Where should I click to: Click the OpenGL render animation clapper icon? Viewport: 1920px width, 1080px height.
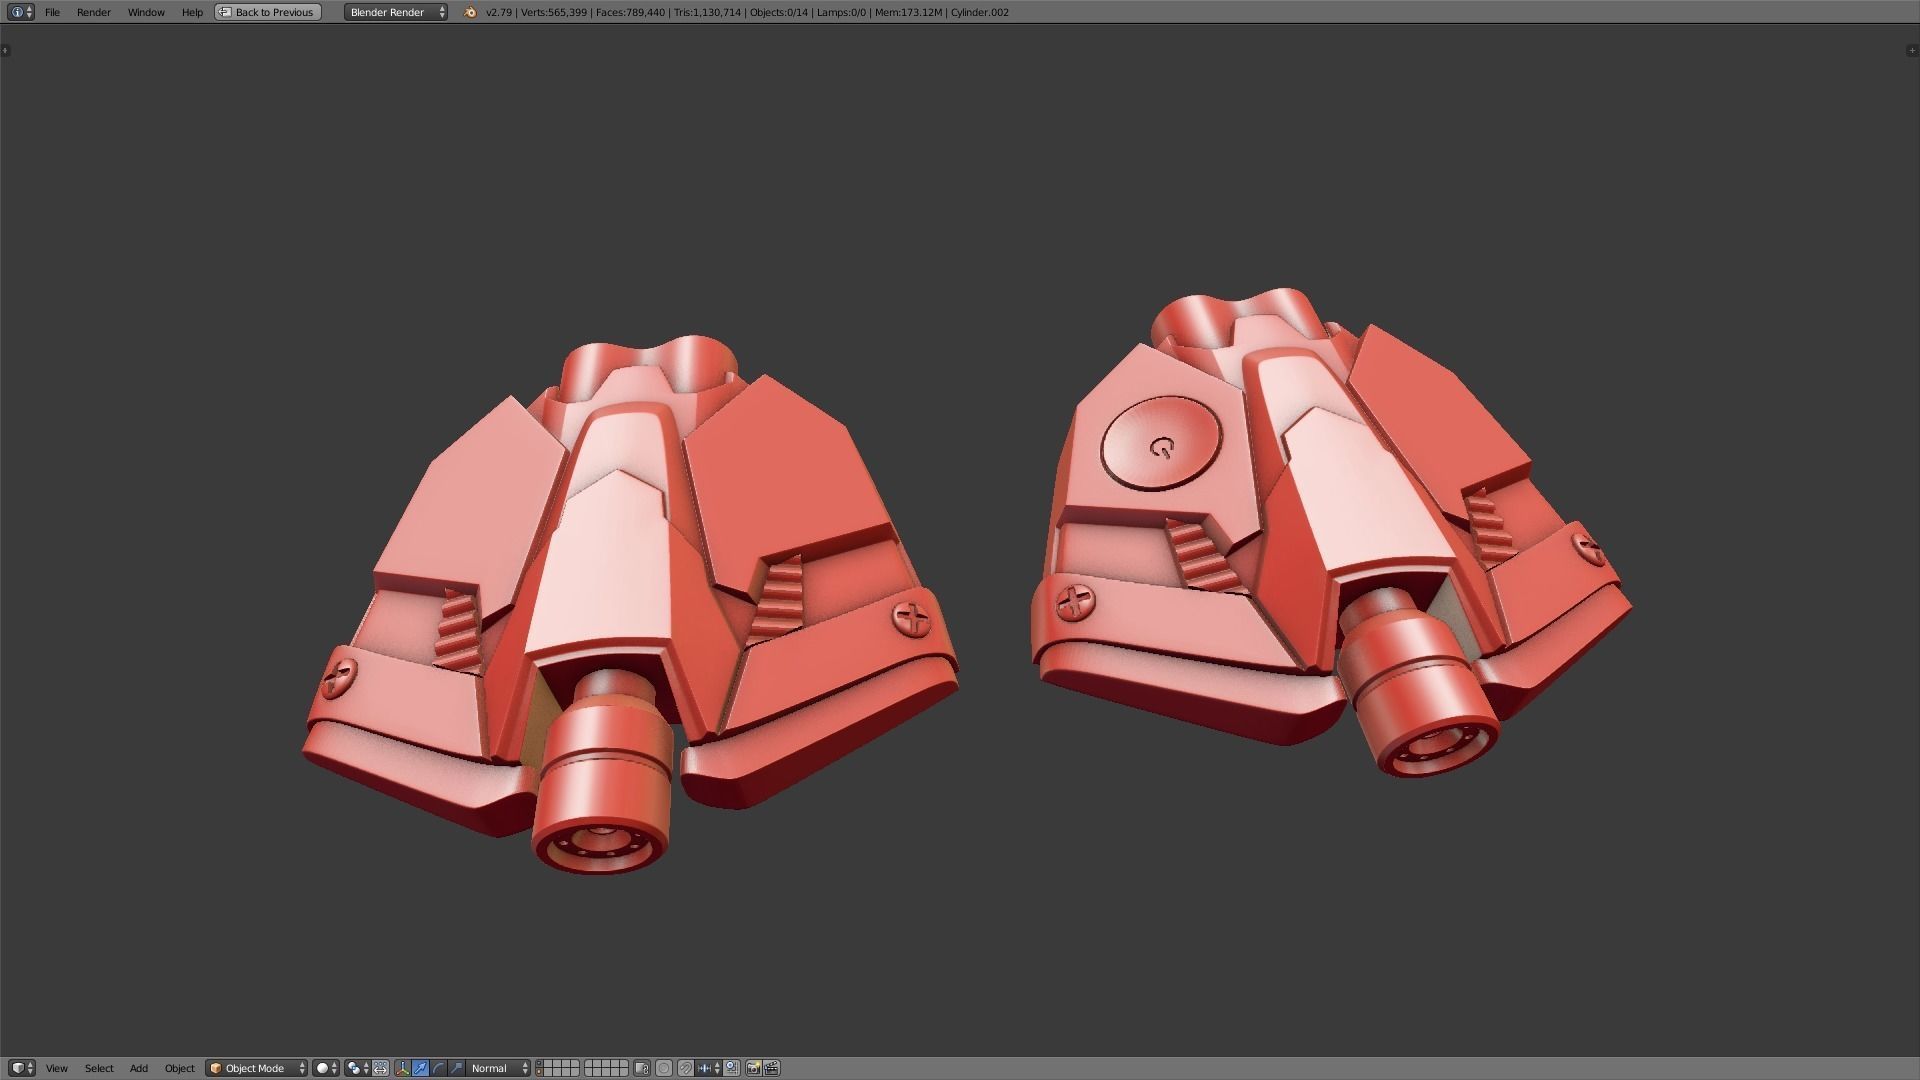point(771,1068)
